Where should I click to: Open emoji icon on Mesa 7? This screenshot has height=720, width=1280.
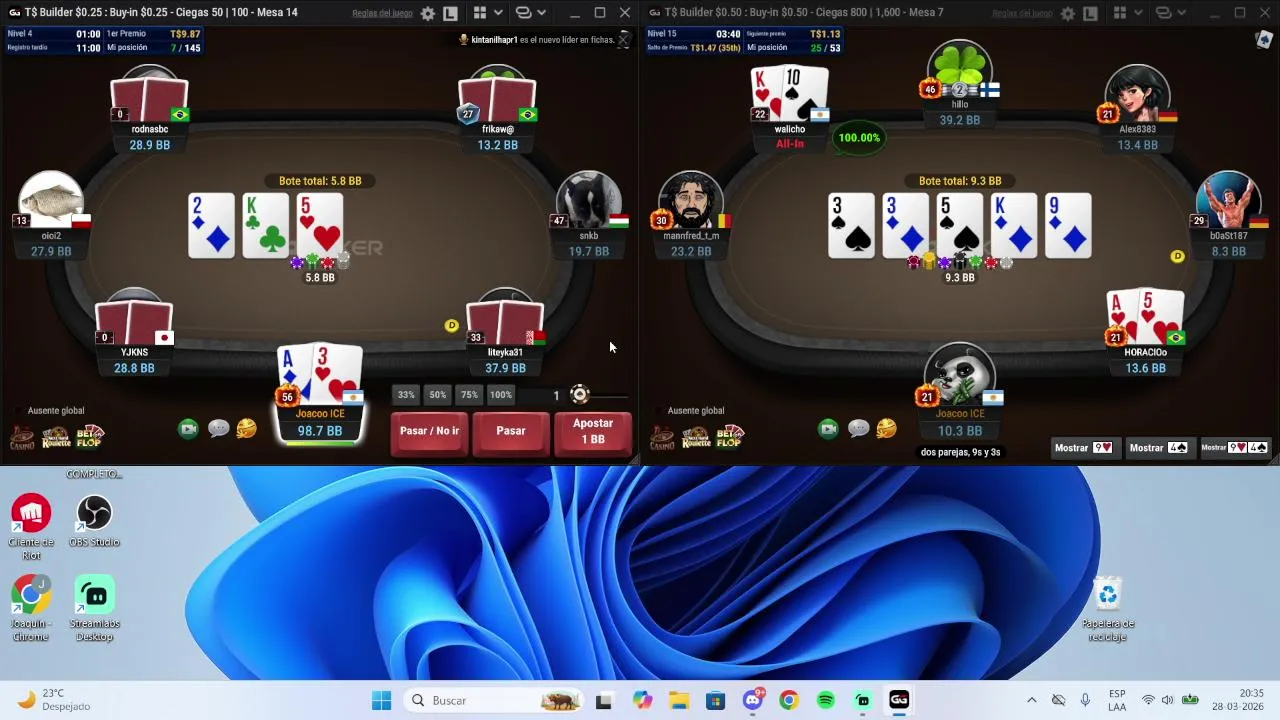(886, 429)
